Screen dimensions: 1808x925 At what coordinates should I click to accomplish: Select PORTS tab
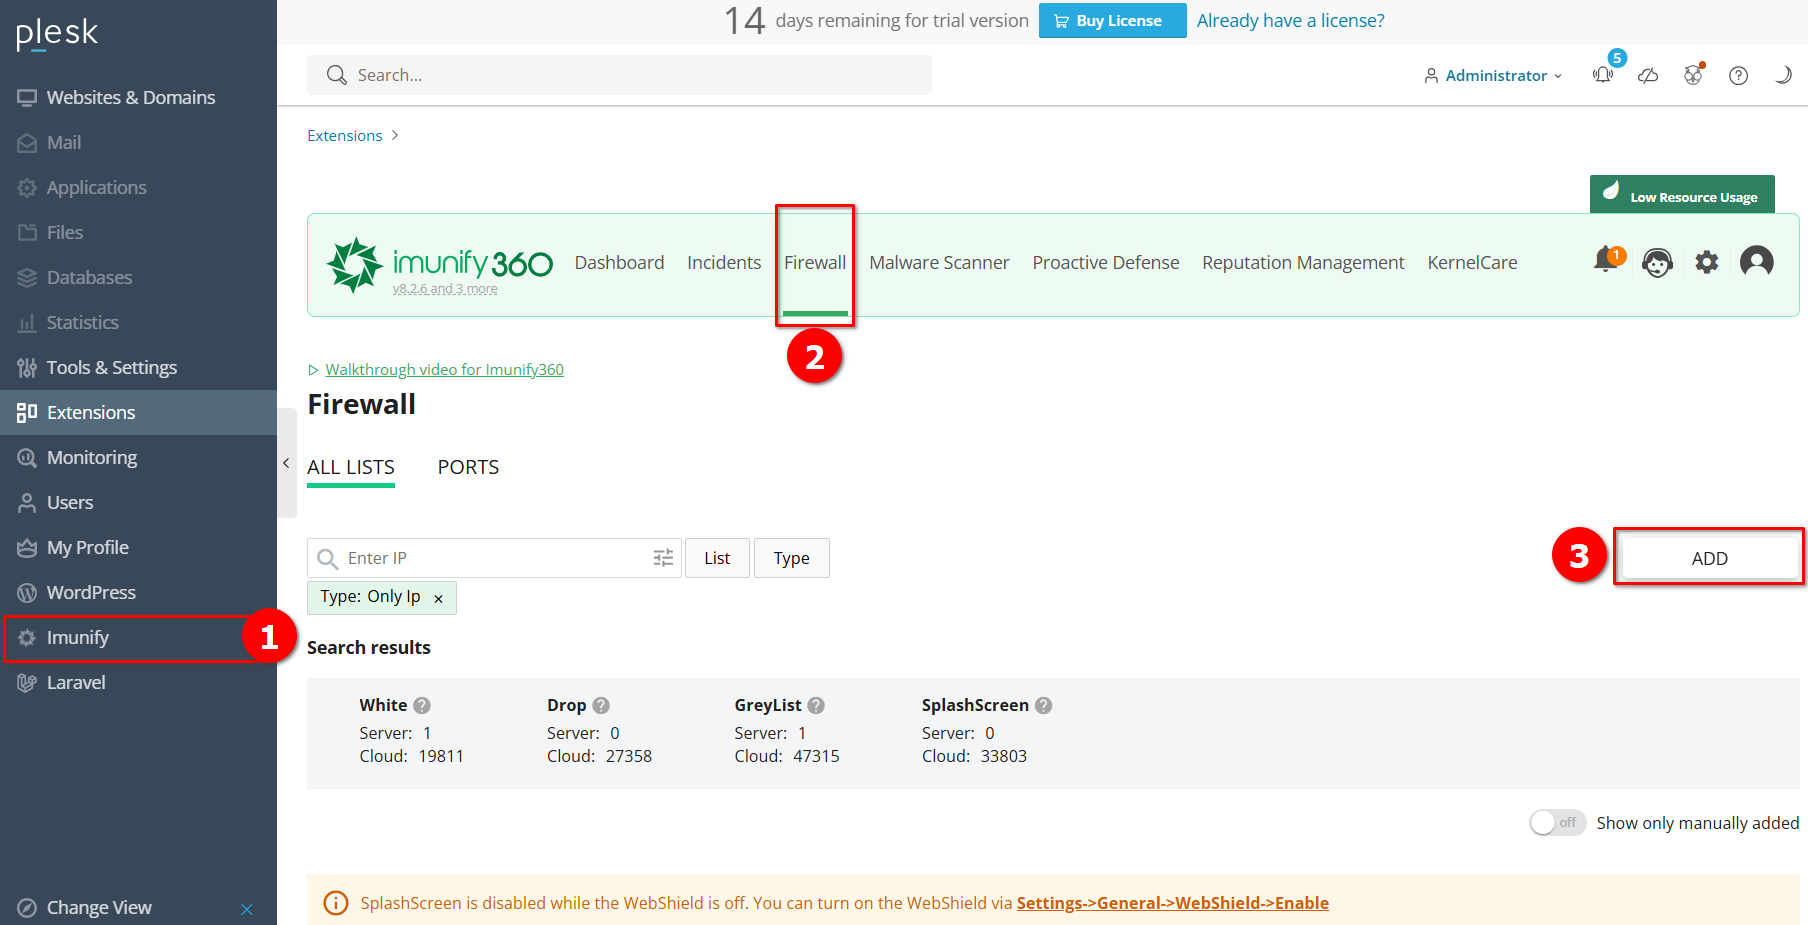[x=468, y=468]
